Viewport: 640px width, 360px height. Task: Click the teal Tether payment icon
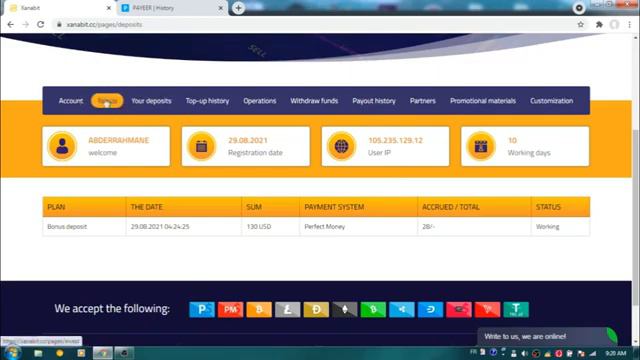(516, 309)
